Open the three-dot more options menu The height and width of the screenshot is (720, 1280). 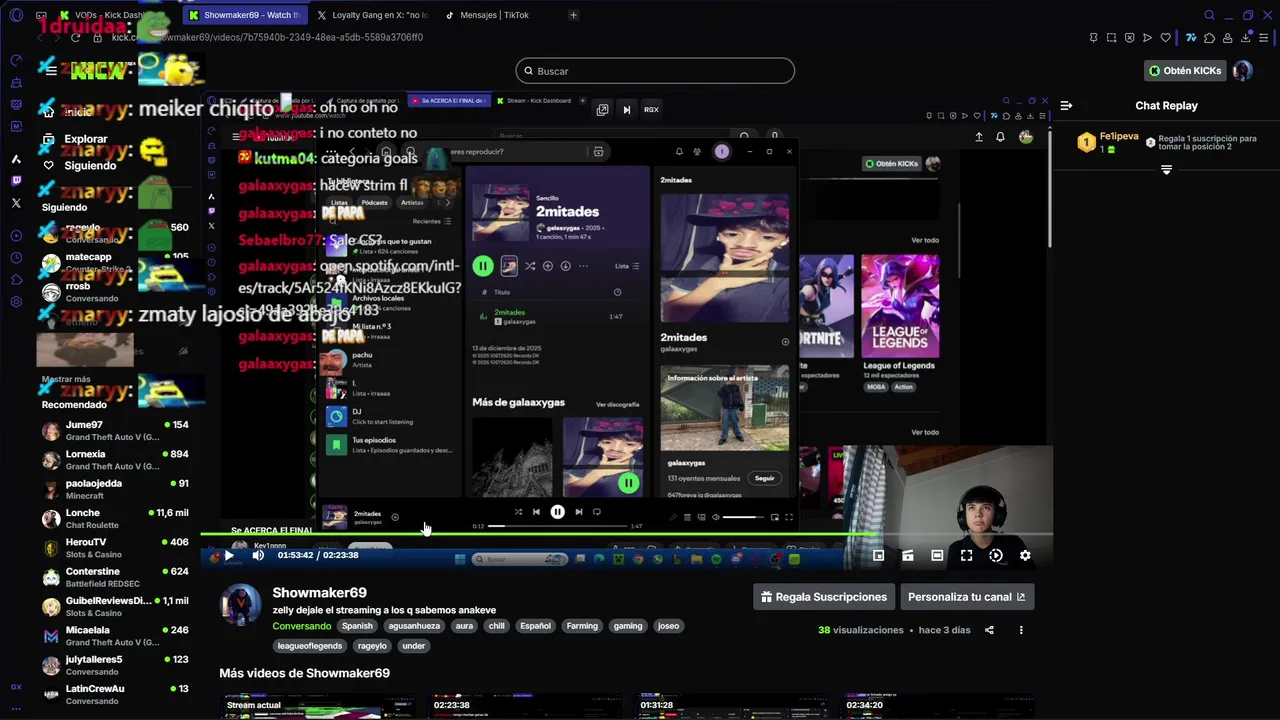click(1021, 630)
